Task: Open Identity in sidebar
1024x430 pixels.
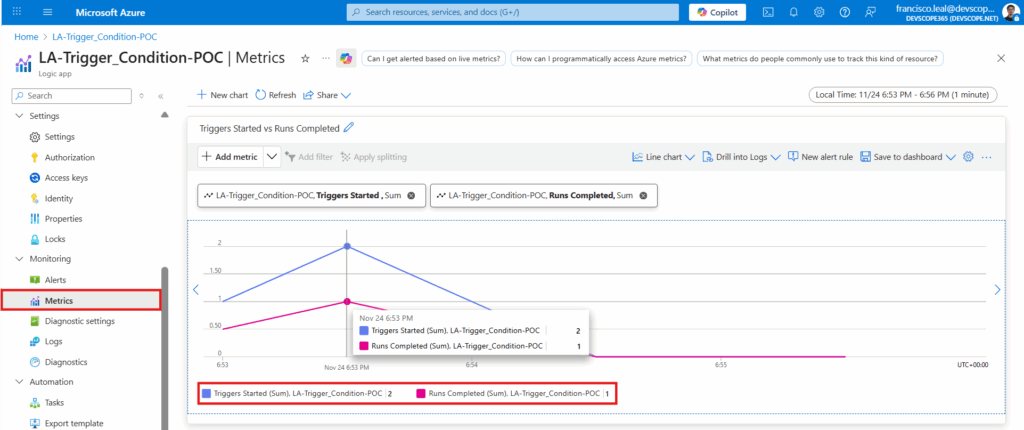Action: (59, 199)
